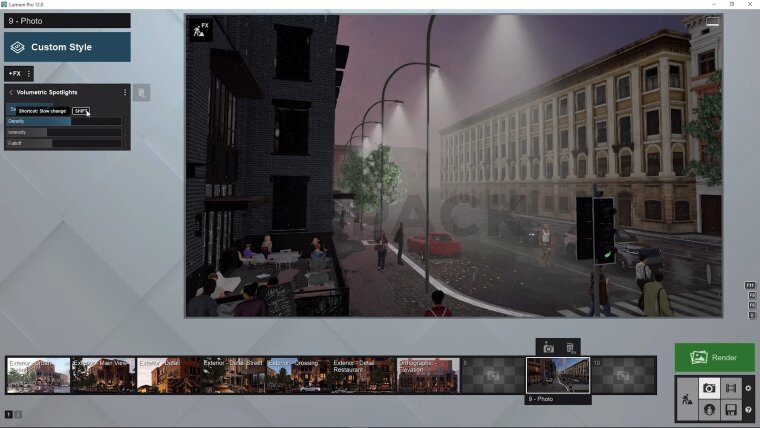Click the Intensity slider
The image size is (760, 428).
(65, 132)
